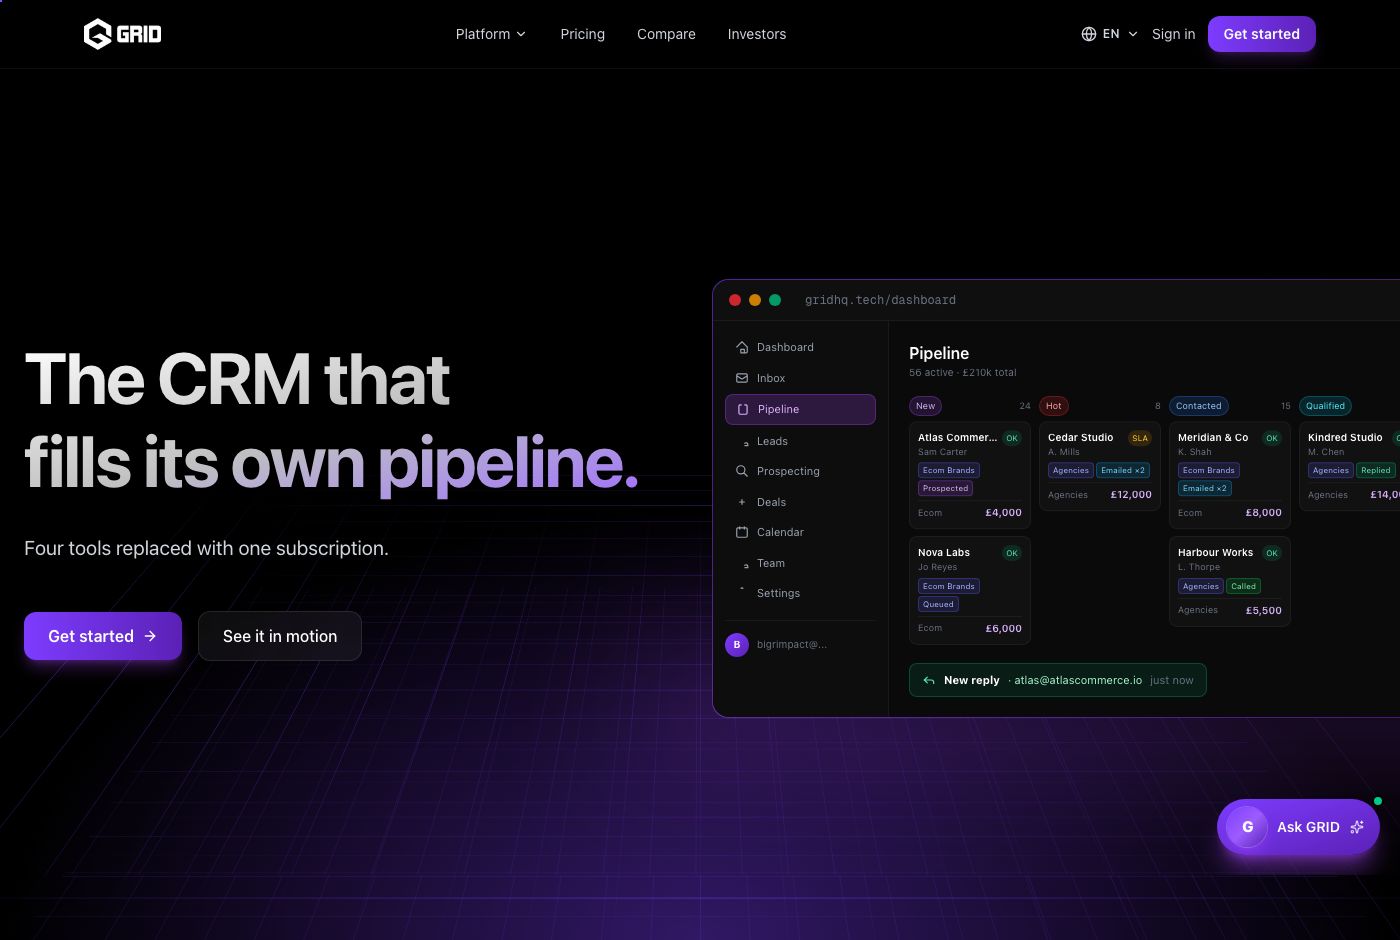Open the Pricing page
The image size is (1400, 940).
pyautogui.click(x=583, y=34)
